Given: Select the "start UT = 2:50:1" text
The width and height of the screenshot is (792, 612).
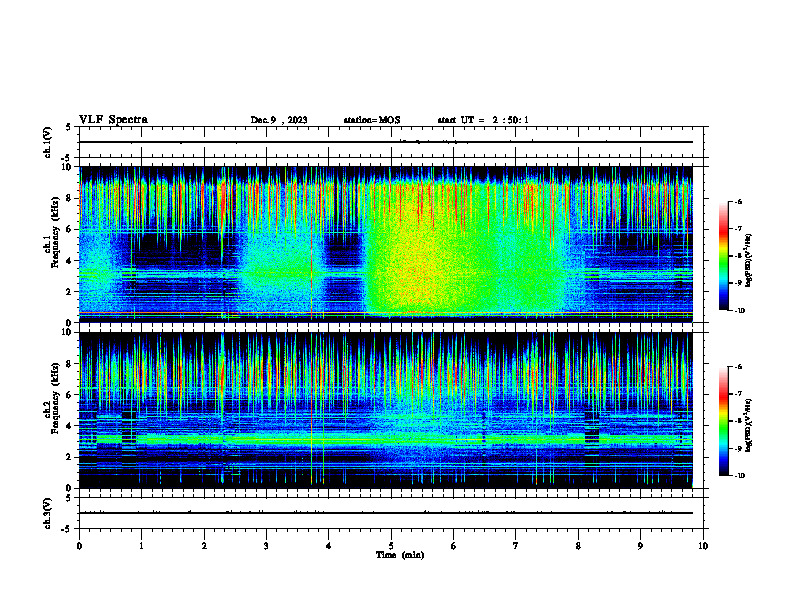Looking at the screenshot, I should coord(483,120).
